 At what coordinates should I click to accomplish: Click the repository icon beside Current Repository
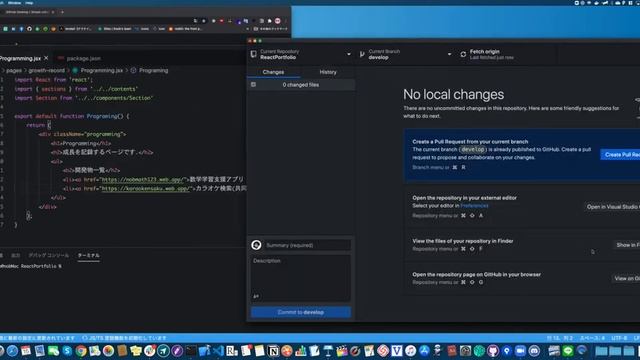tap(253, 54)
